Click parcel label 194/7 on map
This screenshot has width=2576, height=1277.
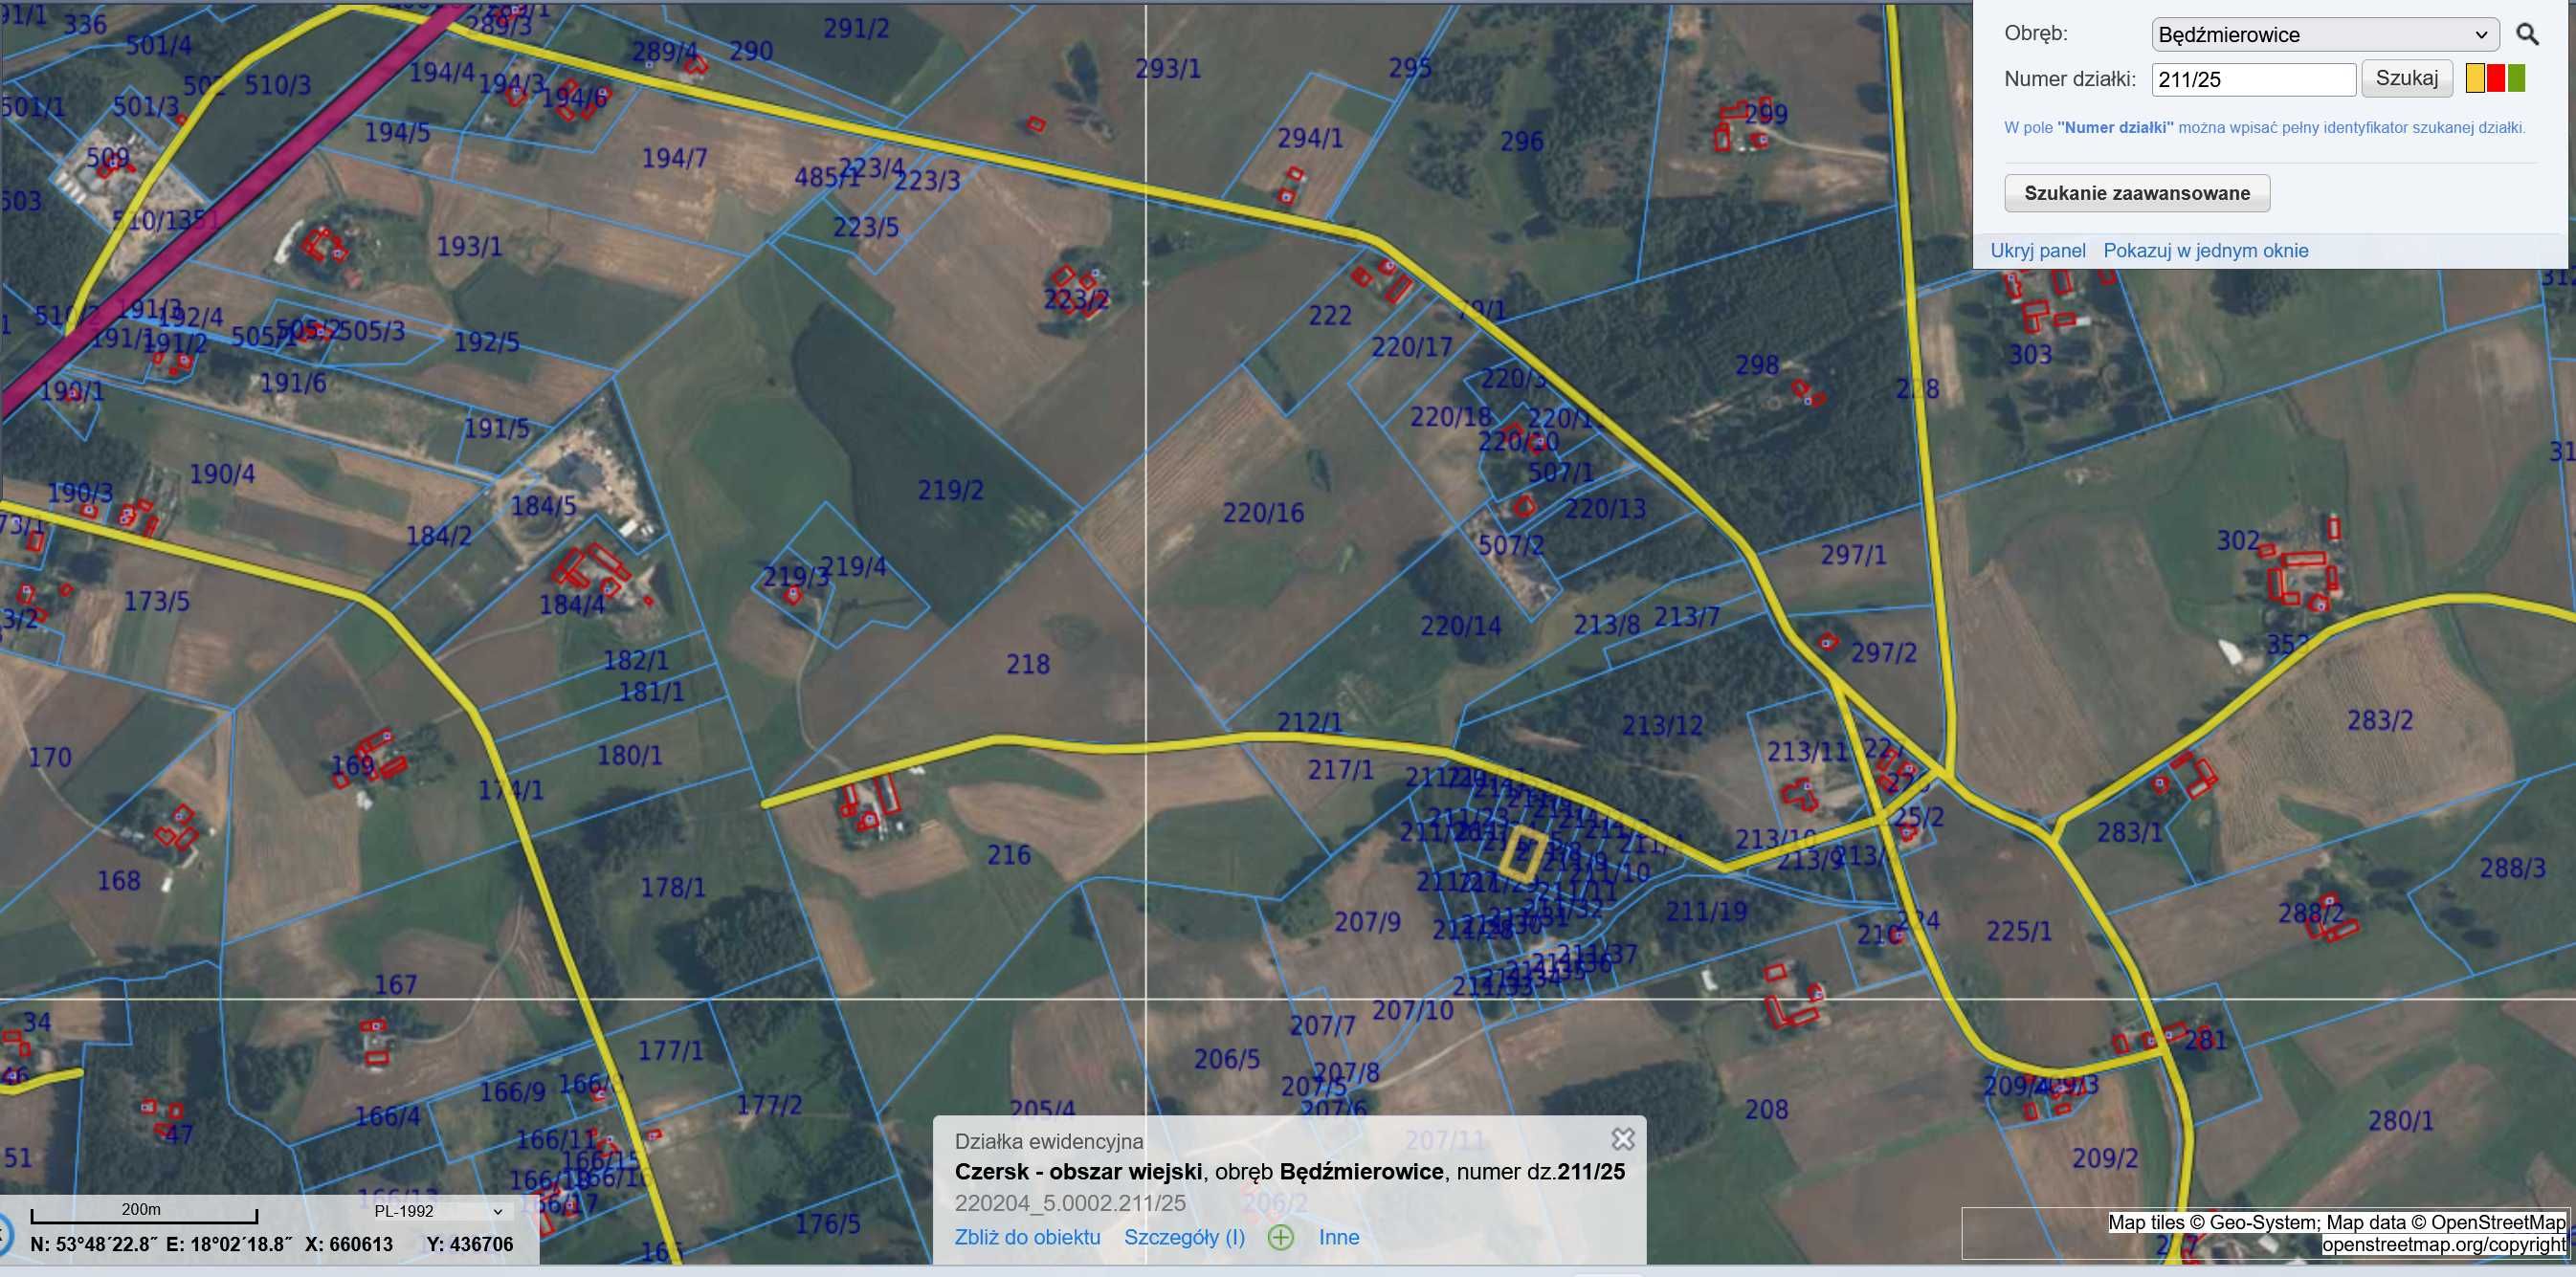(x=674, y=158)
